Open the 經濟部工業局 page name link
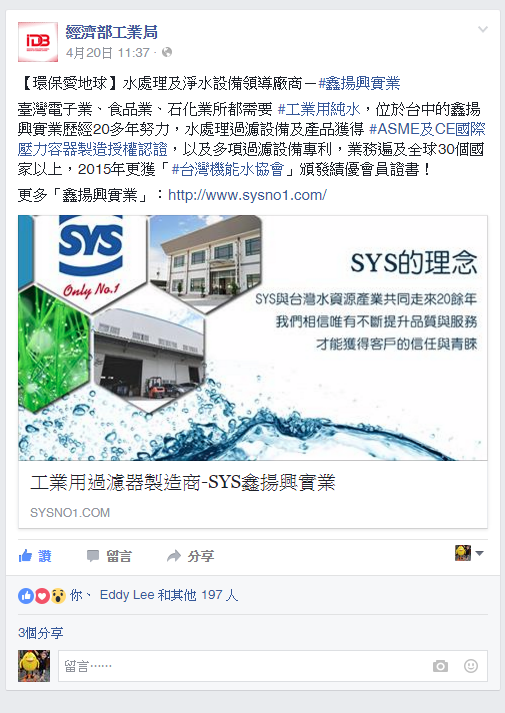 coord(111,32)
